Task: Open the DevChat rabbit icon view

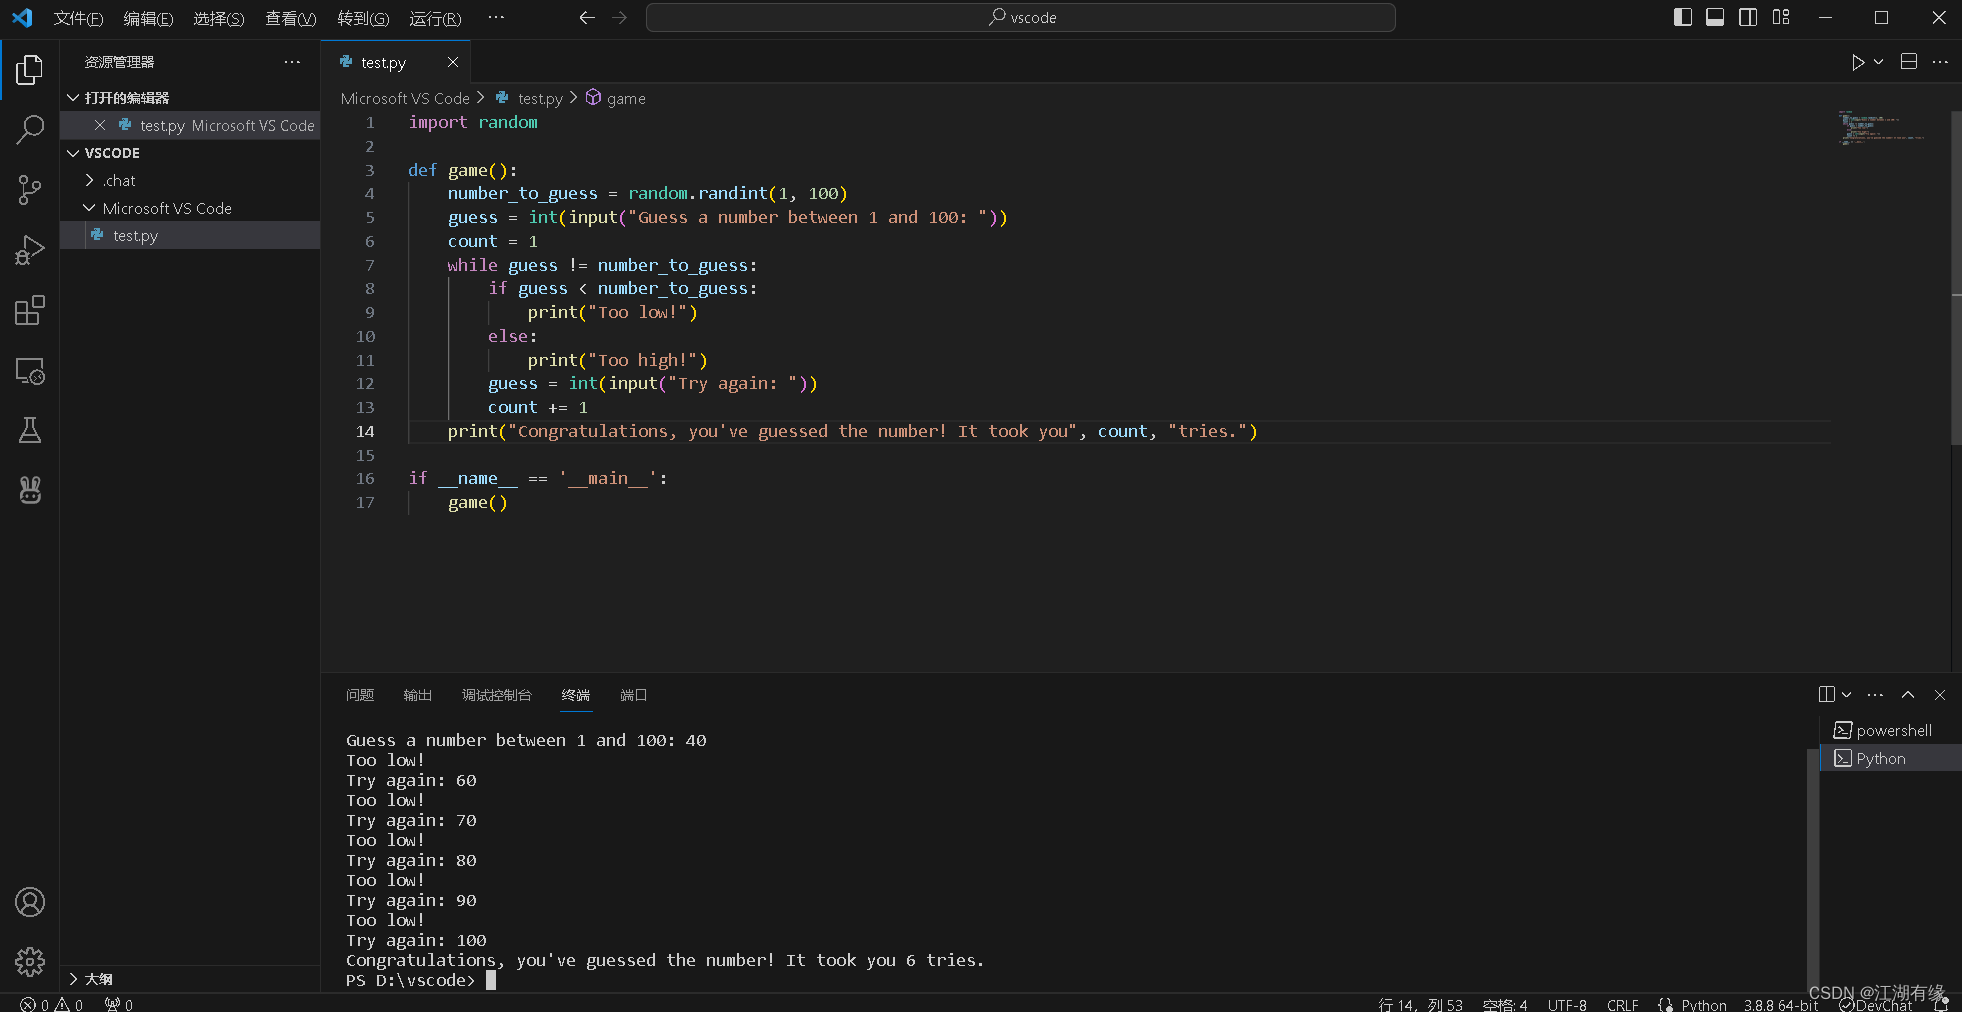Action: [x=30, y=490]
